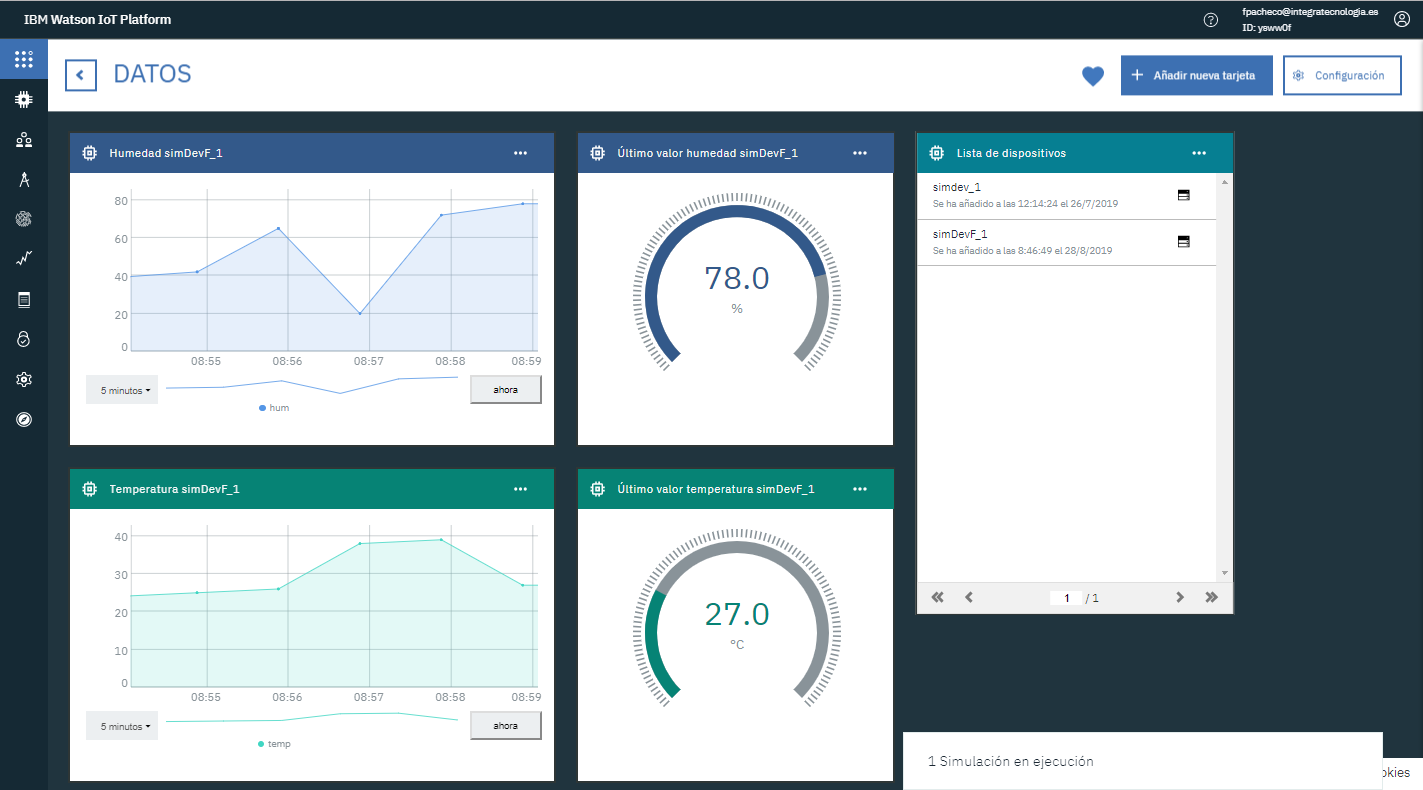This screenshot has width=1423, height=790.
Task: Click the chip icon on Último valor temperatura header
Action: 597,489
